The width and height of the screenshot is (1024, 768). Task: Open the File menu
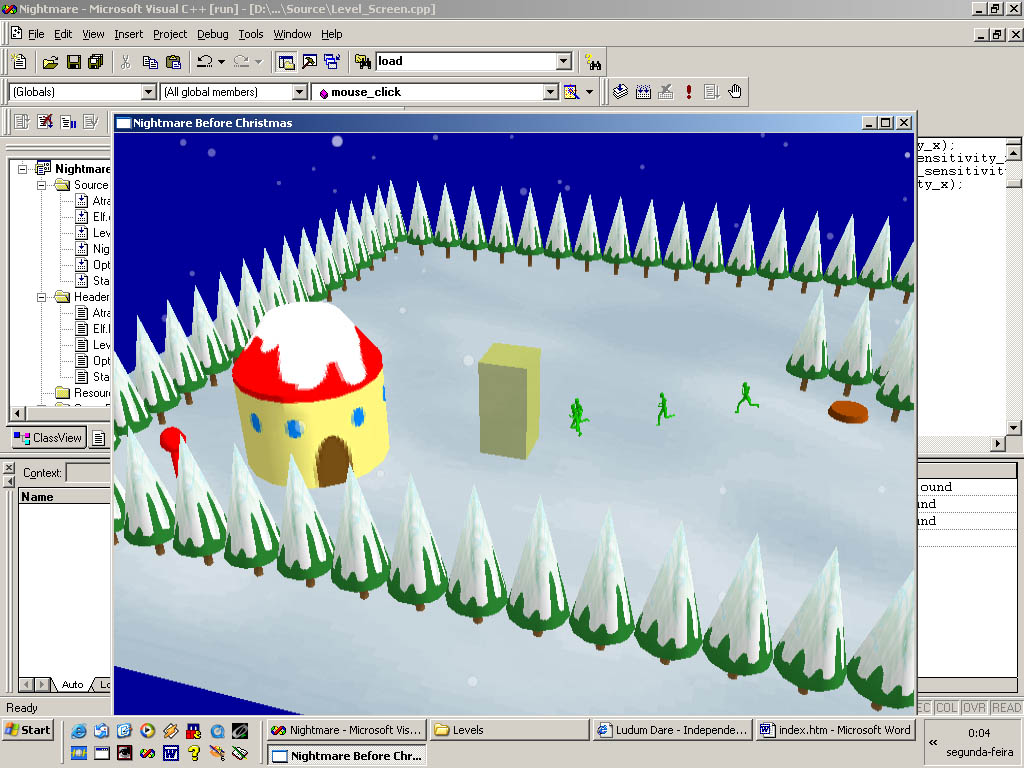click(x=36, y=34)
